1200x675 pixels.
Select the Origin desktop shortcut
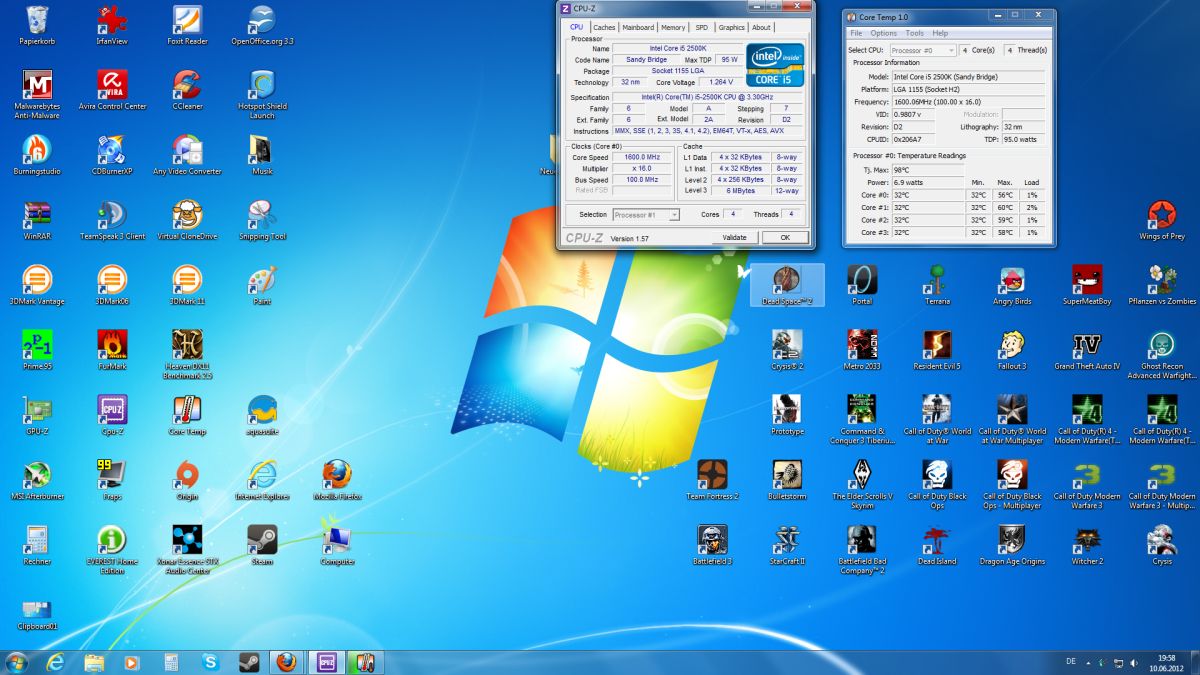pyautogui.click(x=187, y=480)
